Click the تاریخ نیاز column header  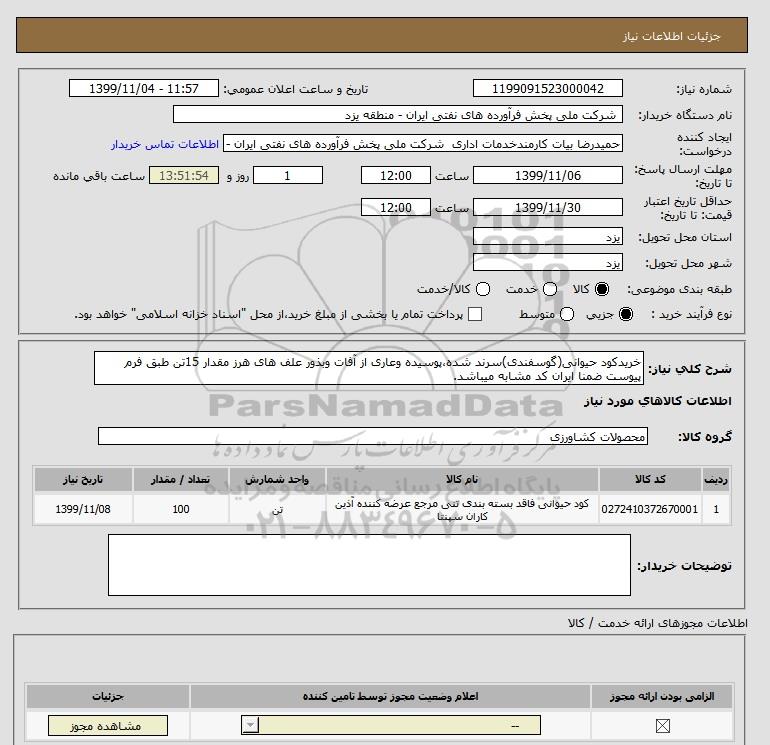tap(83, 479)
